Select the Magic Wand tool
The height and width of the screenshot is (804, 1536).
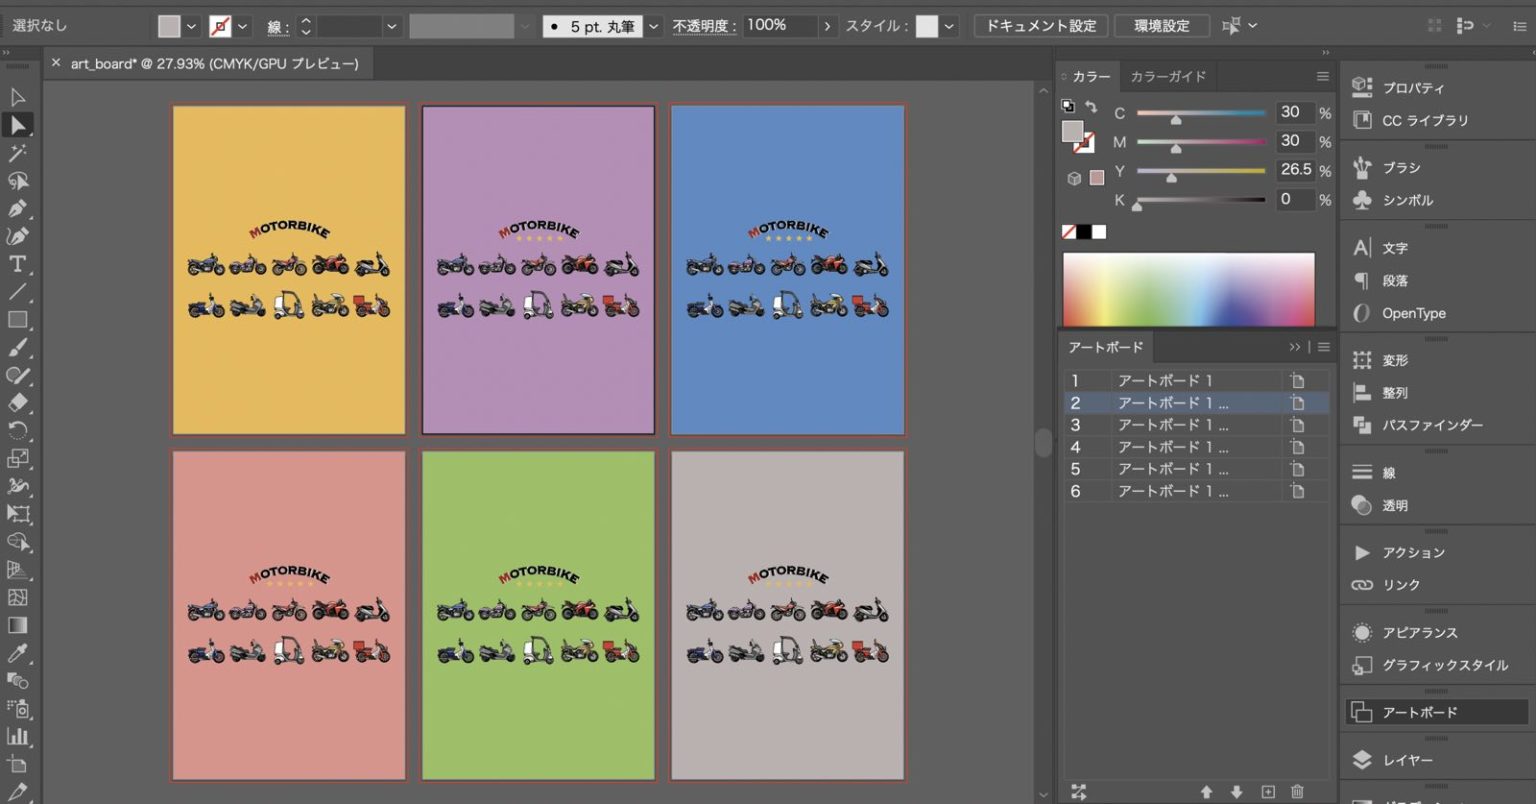17,153
